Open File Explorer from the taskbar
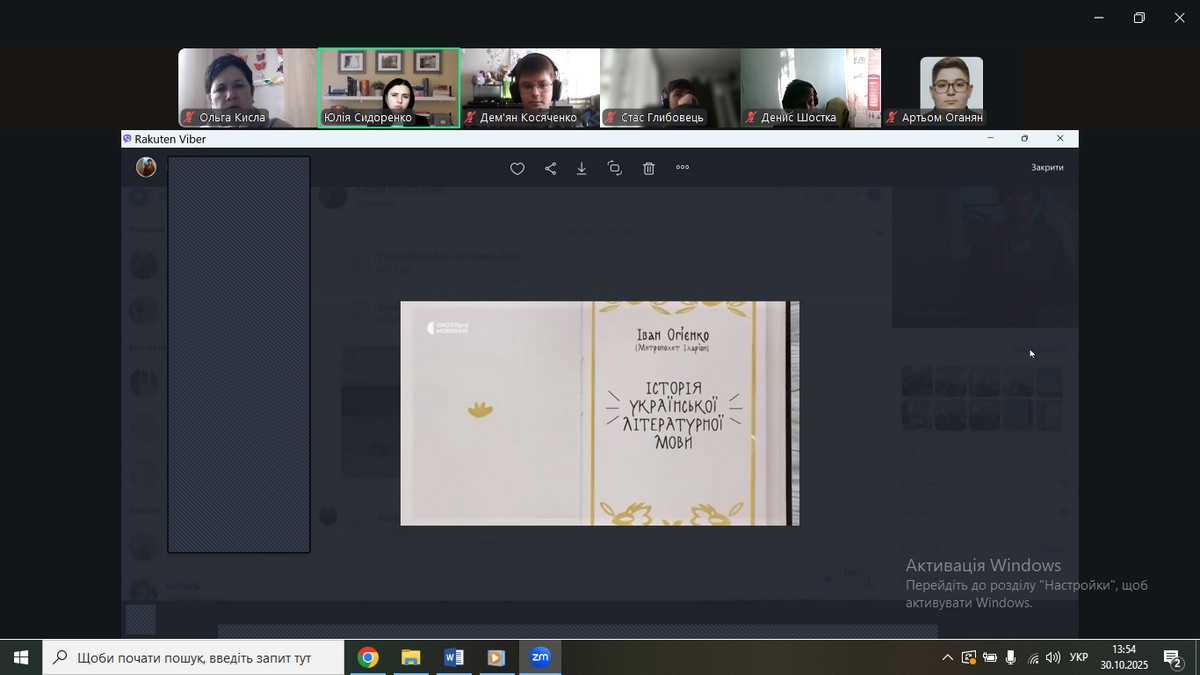The height and width of the screenshot is (675, 1200). coord(411,657)
